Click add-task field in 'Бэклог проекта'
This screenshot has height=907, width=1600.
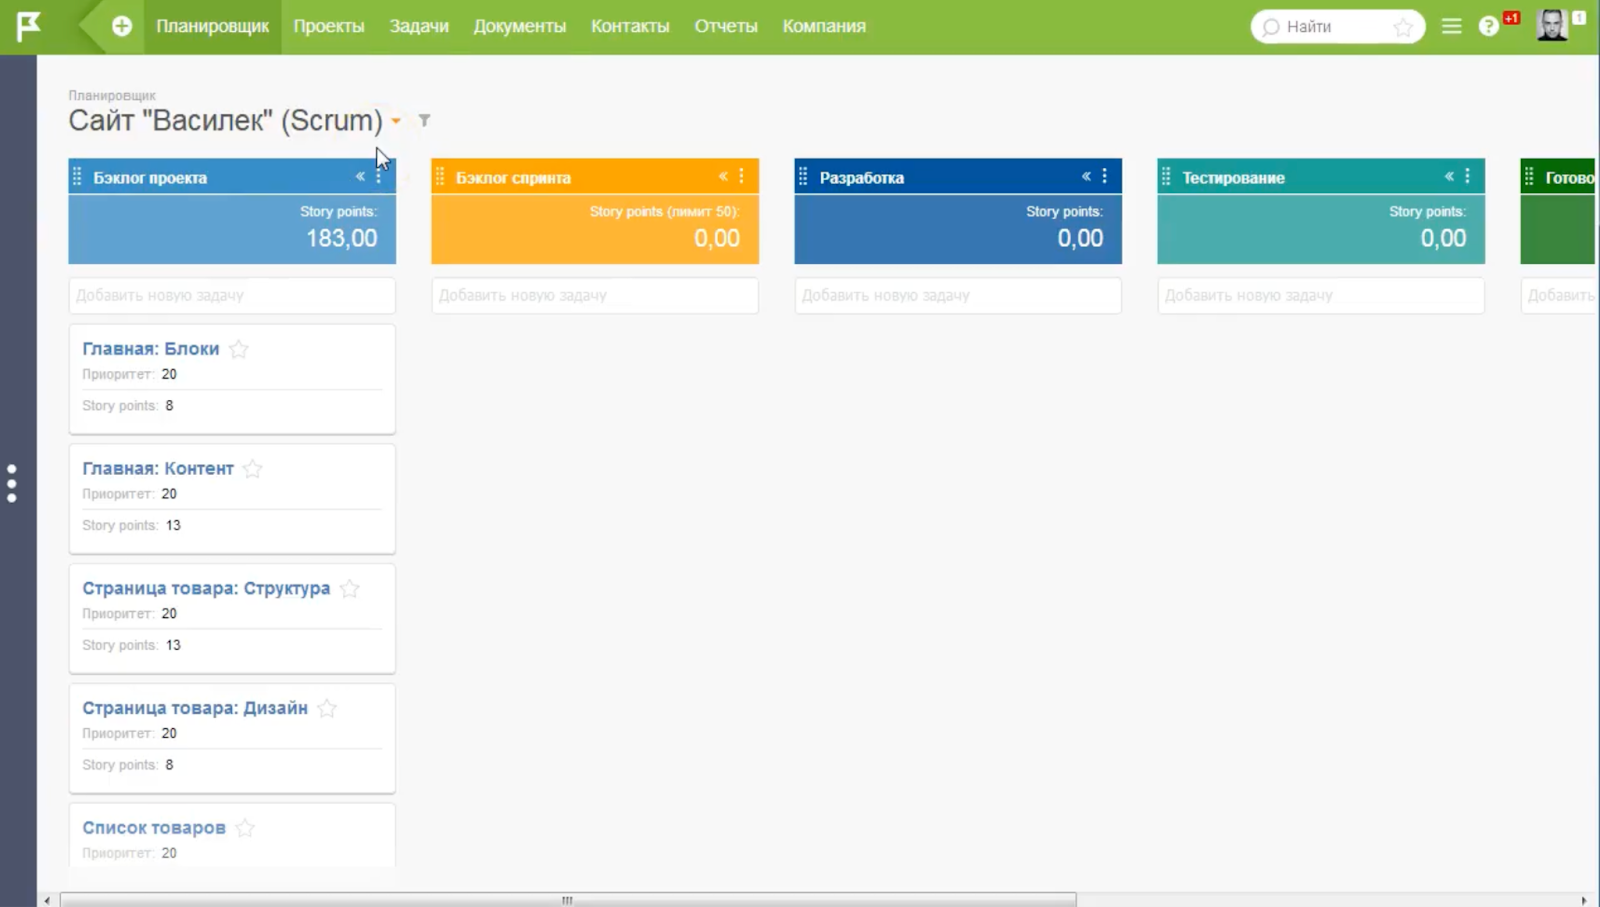[x=232, y=296]
